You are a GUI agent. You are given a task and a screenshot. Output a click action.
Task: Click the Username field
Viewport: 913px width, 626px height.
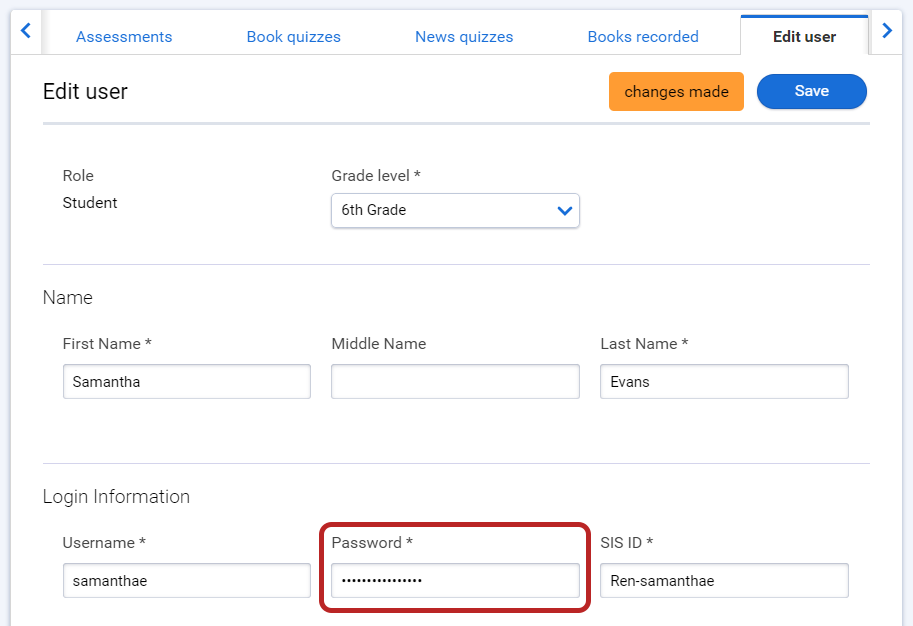point(186,581)
